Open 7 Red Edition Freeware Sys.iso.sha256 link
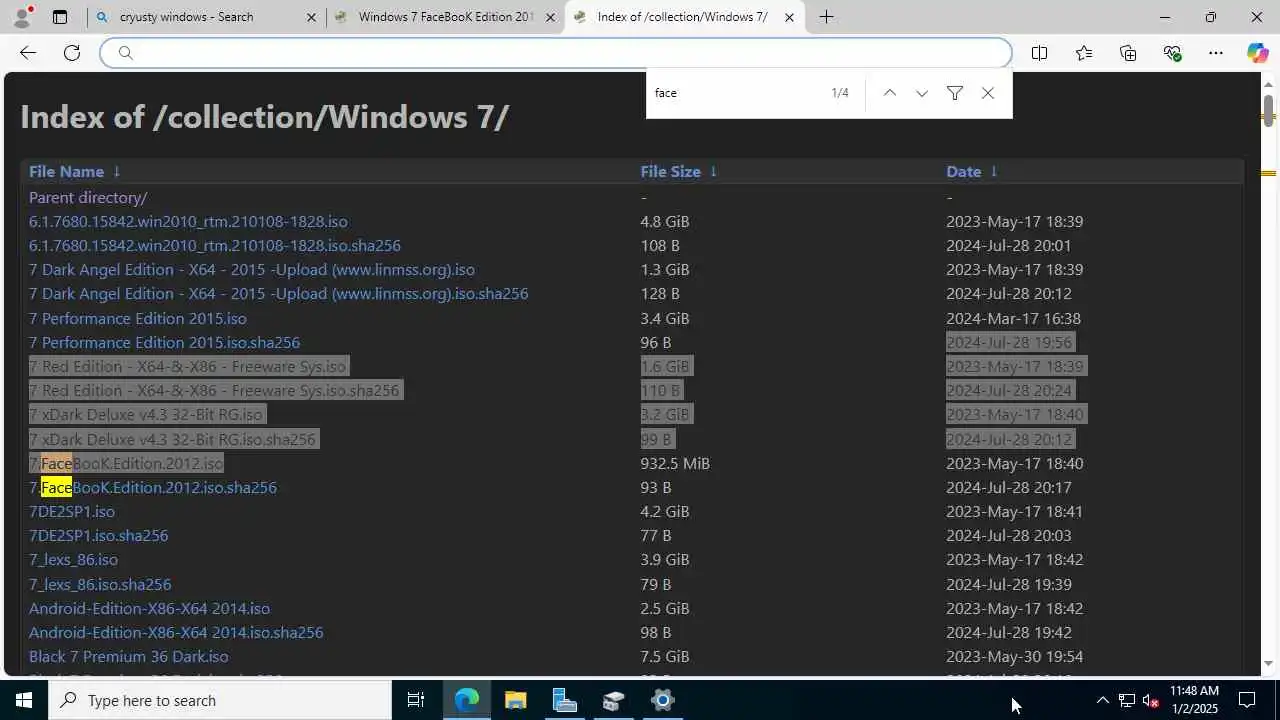The image size is (1280, 720). tap(214, 391)
